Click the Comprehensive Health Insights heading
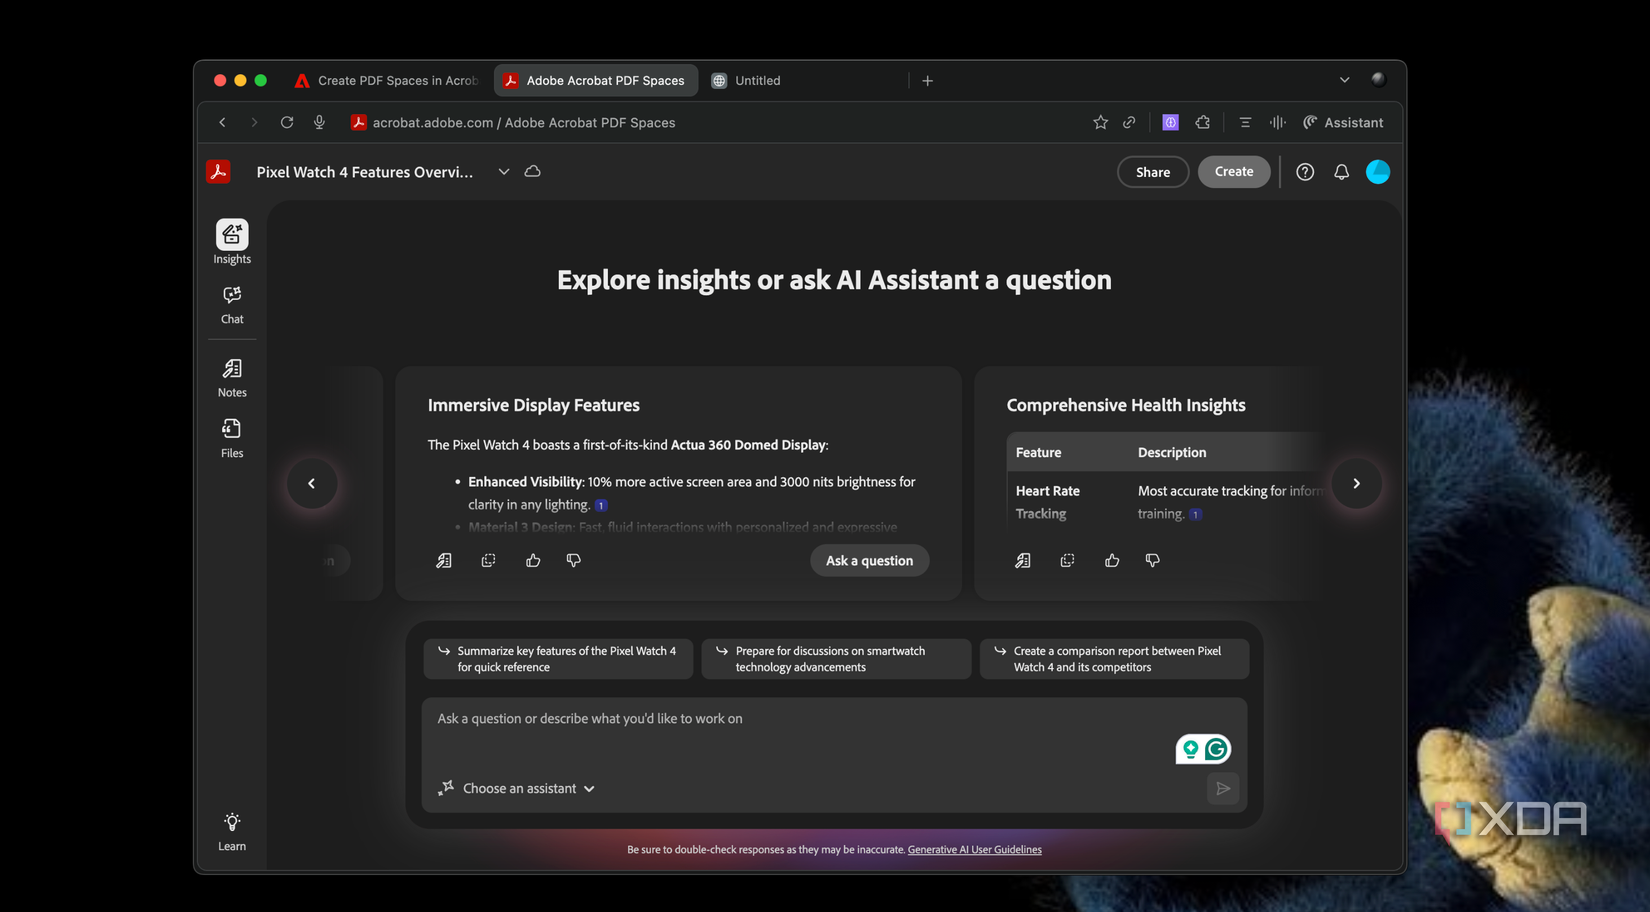Viewport: 1650px width, 912px height. tap(1126, 405)
